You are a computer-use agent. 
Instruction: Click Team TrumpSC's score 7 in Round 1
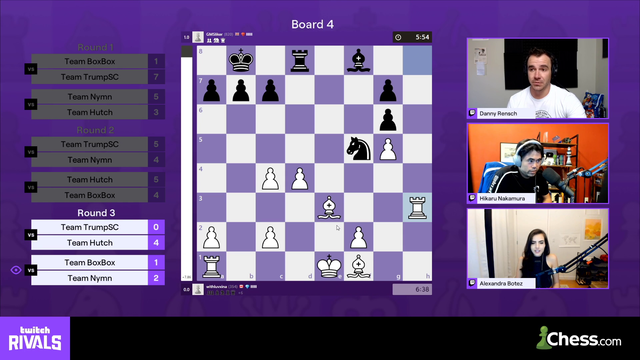coord(156,77)
